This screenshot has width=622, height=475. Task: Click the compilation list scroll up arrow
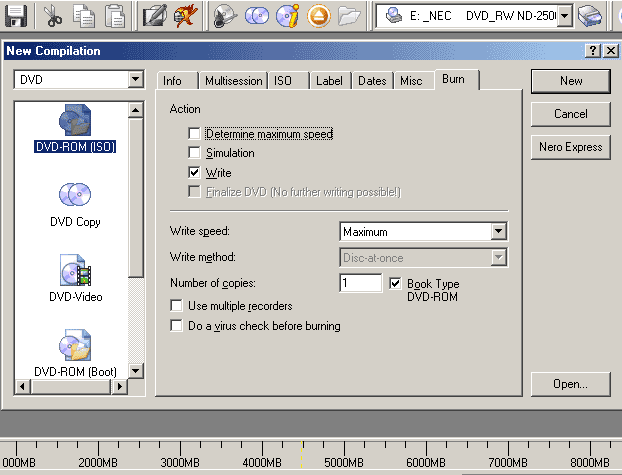[136, 110]
